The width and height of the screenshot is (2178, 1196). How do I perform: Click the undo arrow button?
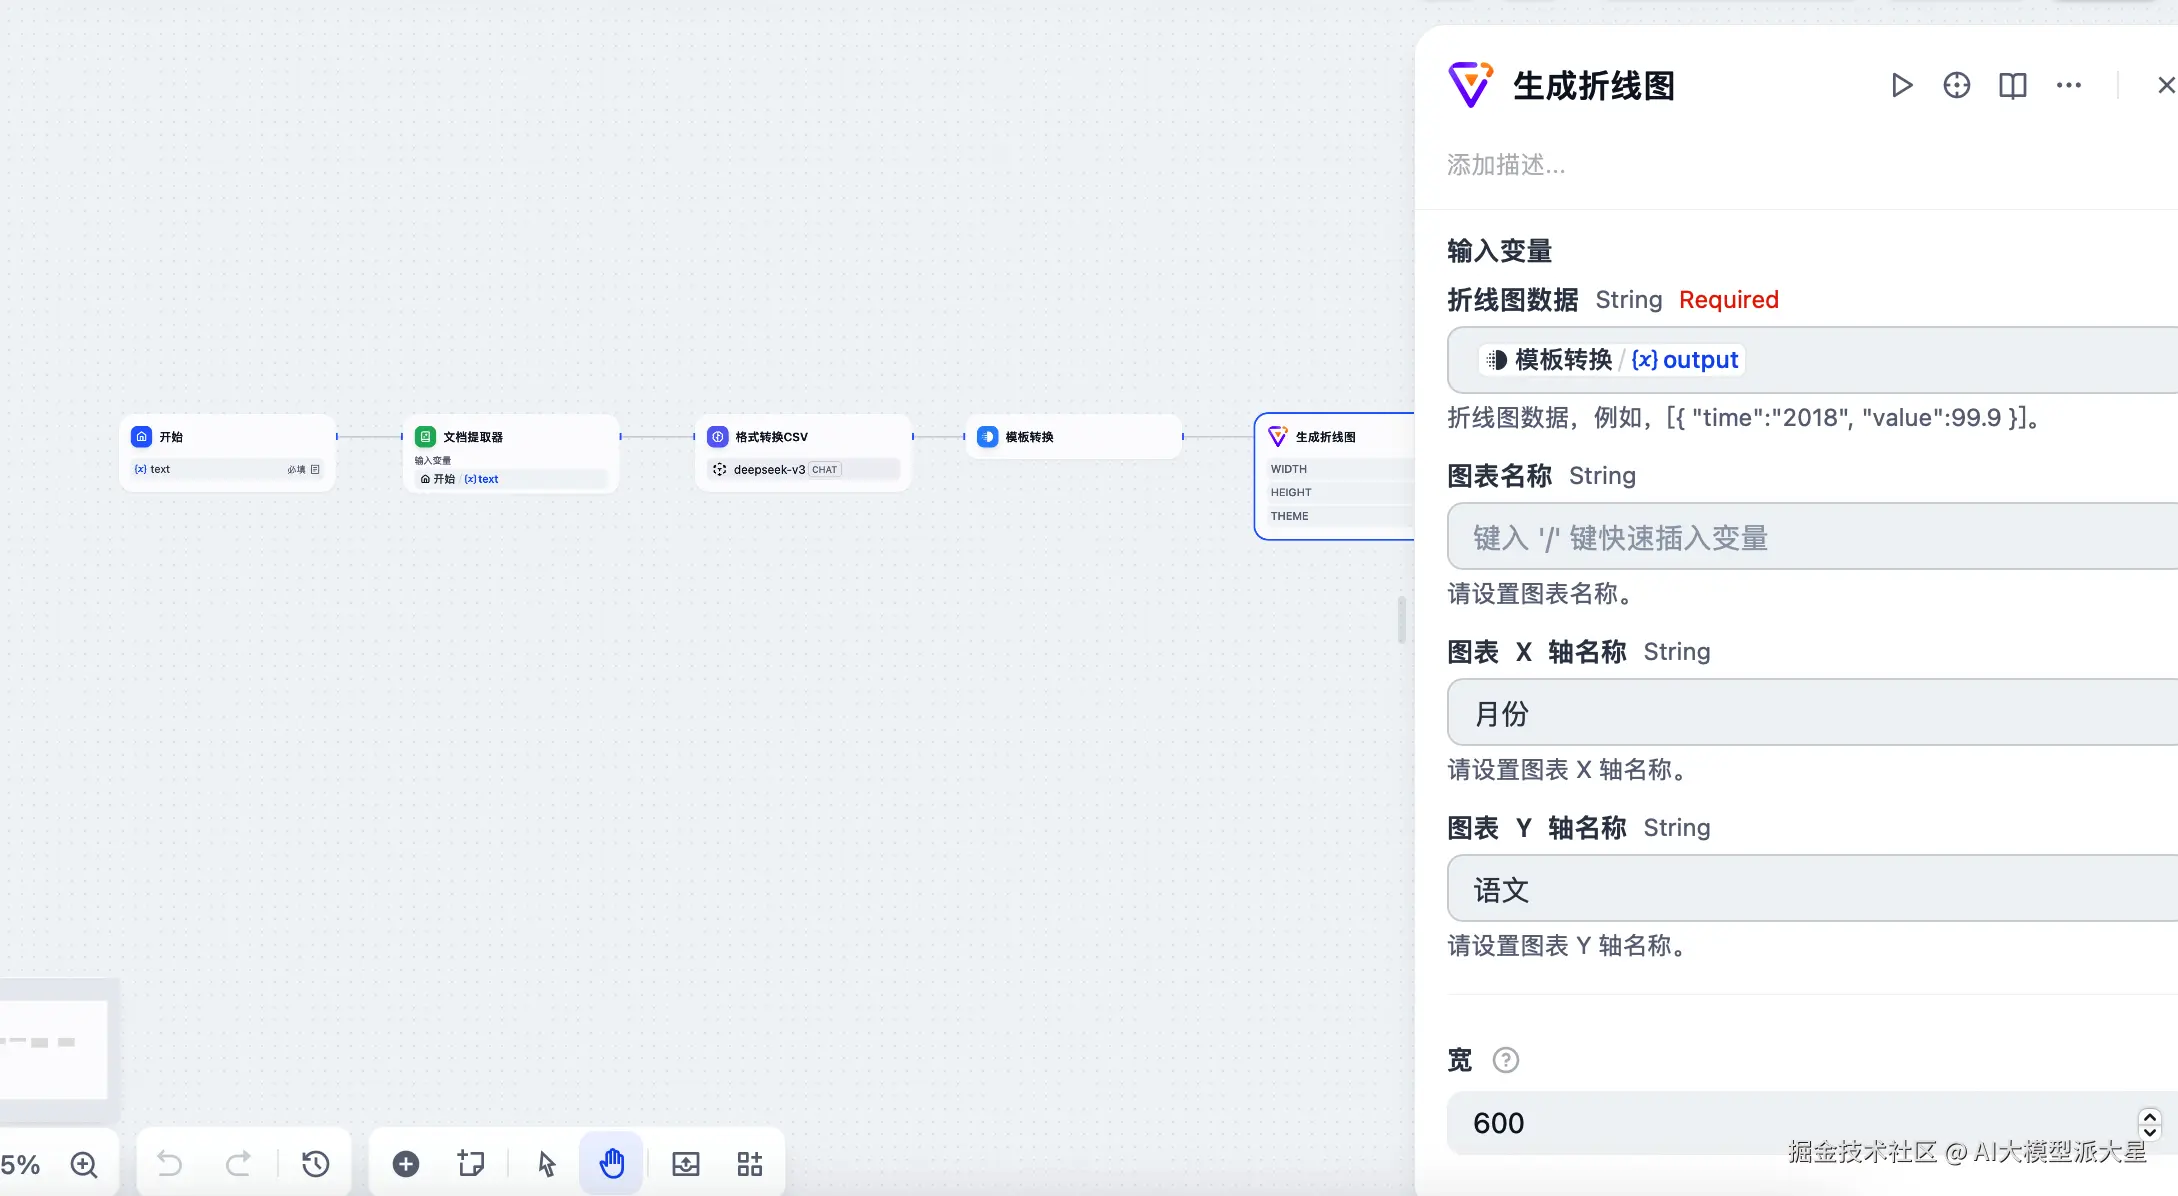170,1164
